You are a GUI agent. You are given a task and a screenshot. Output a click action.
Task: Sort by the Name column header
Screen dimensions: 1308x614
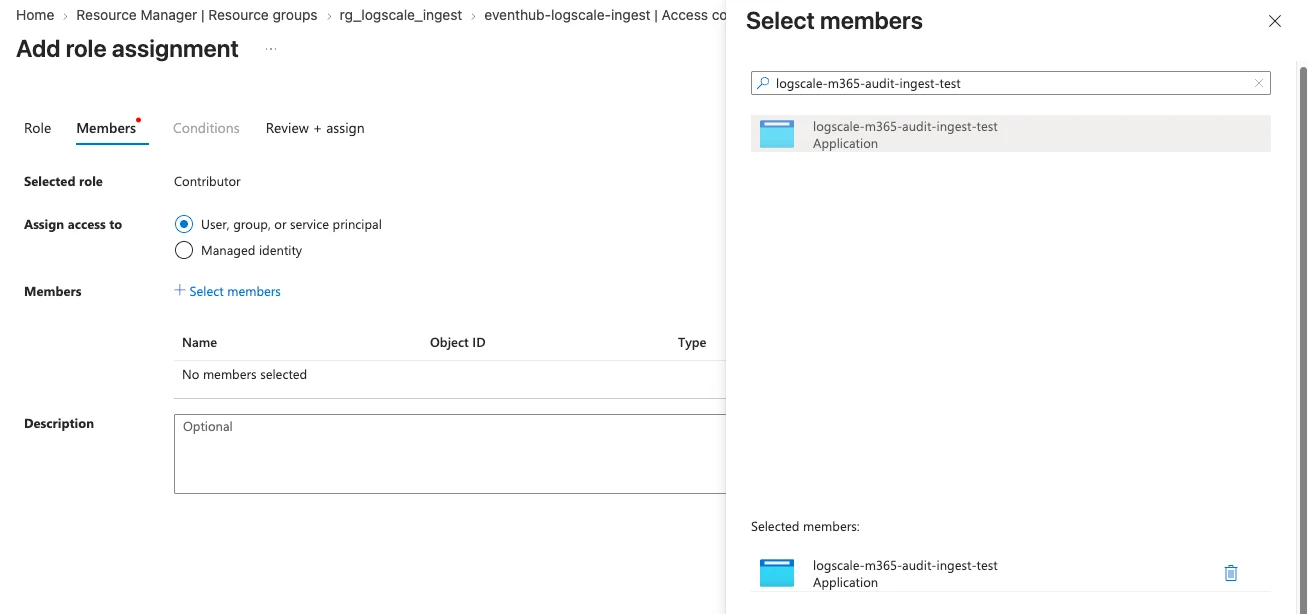point(199,342)
